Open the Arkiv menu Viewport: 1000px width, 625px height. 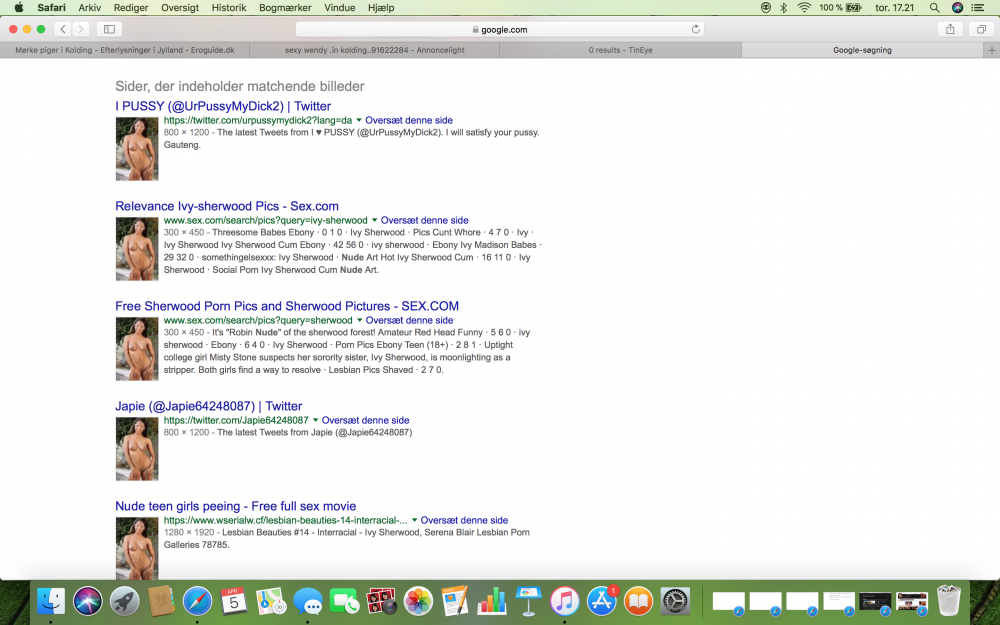pyautogui.click(x=90, y=8)
